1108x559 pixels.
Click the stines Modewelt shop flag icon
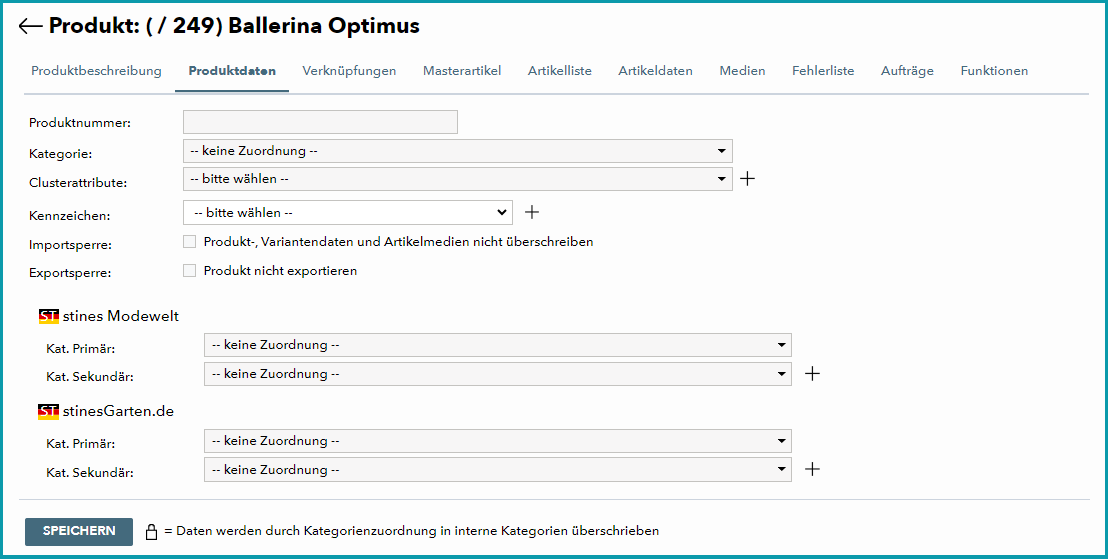[49, 316]
